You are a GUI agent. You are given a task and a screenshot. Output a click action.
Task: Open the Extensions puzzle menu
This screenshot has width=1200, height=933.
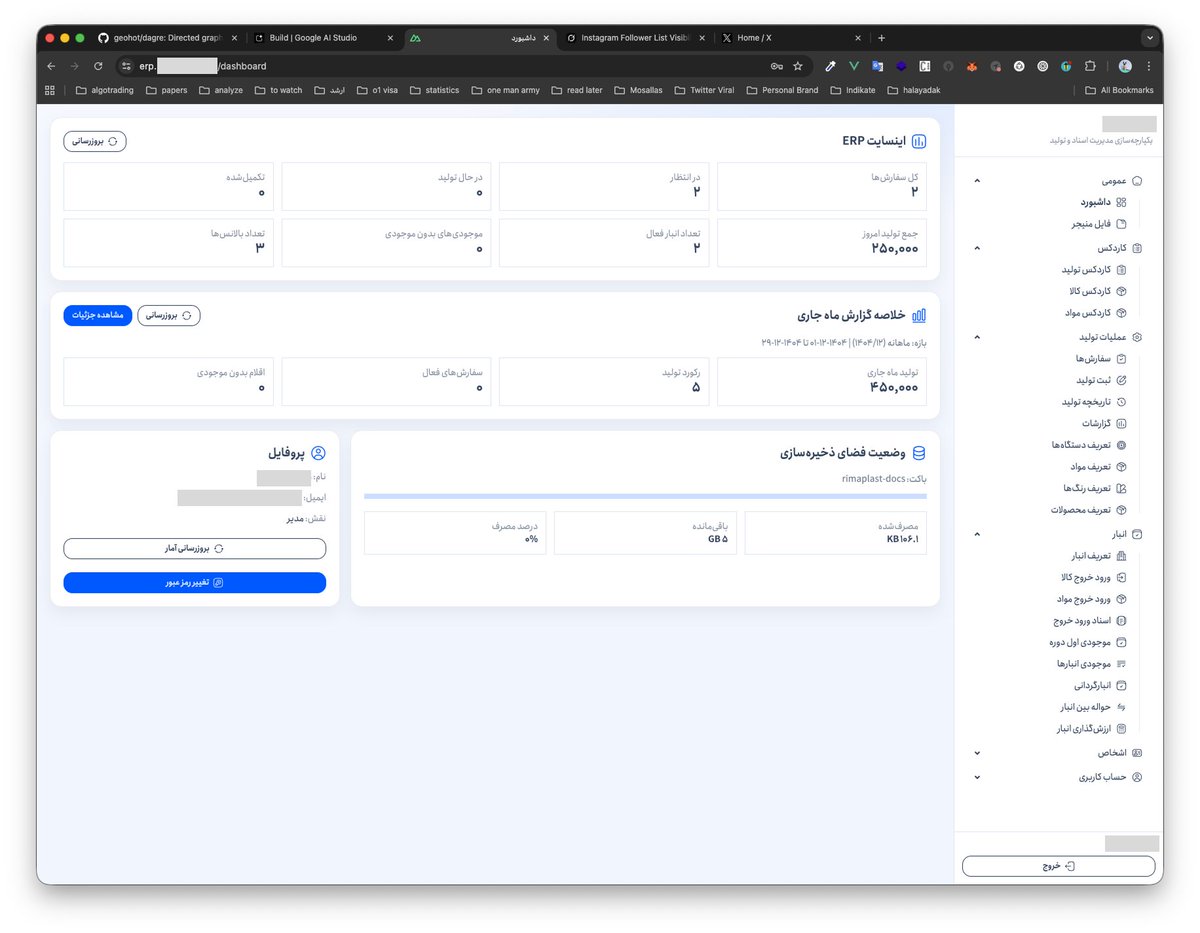1090,66
